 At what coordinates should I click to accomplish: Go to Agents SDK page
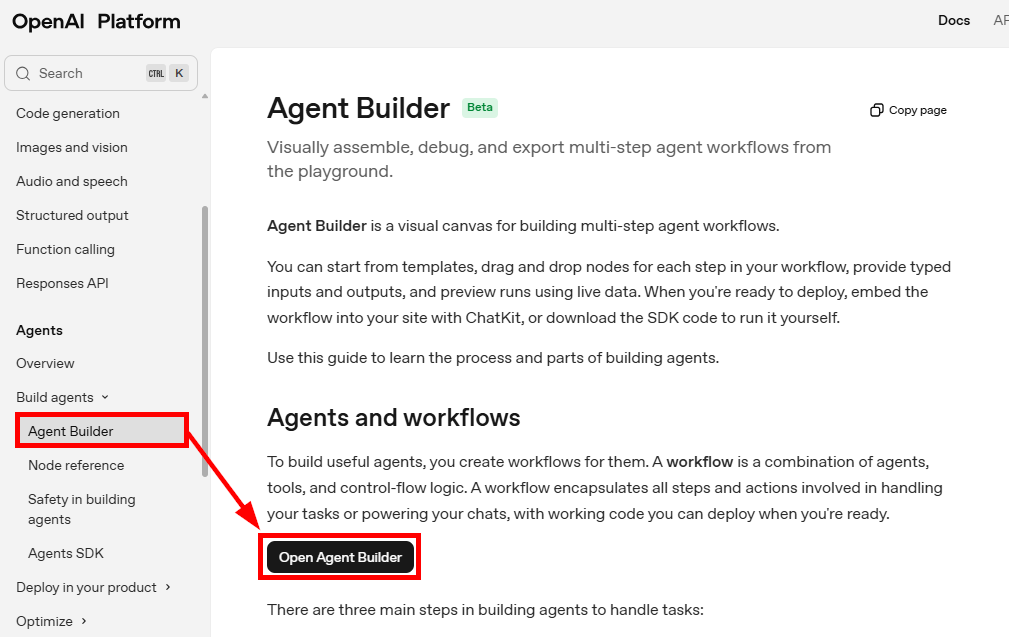click(66, 553)
